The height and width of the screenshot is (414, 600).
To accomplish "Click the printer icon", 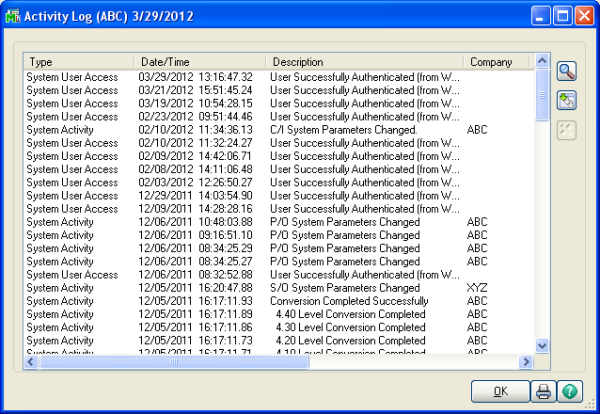I will point(543,391).
